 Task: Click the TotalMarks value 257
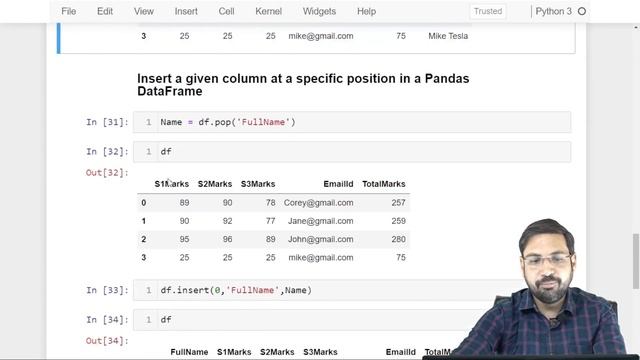click(398, 203)
